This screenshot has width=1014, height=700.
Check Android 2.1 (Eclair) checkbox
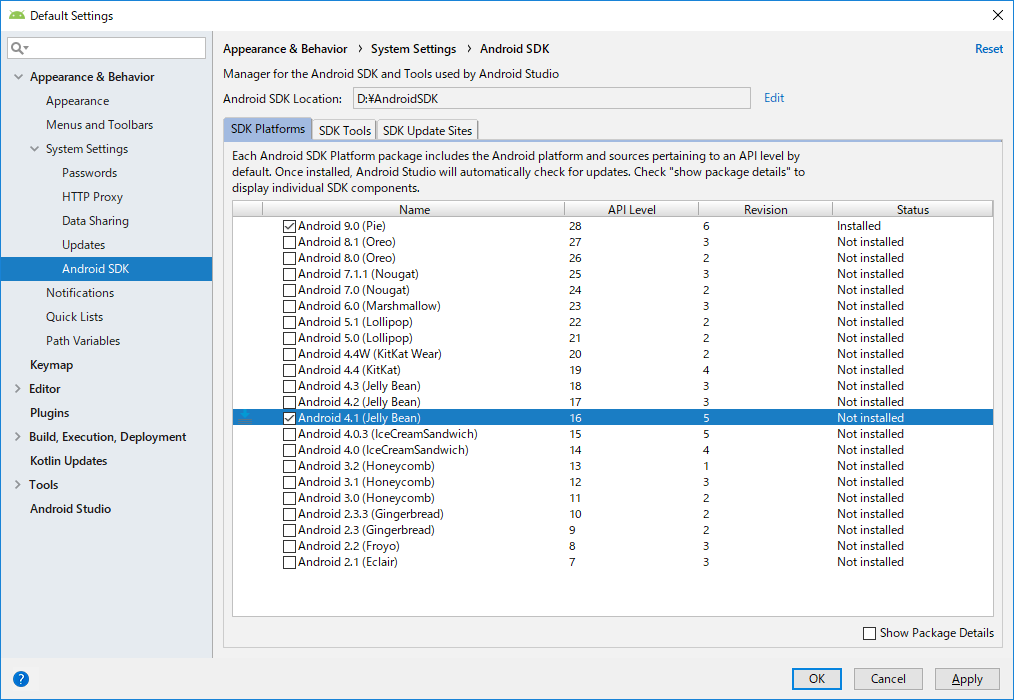(x=289, y=562)
